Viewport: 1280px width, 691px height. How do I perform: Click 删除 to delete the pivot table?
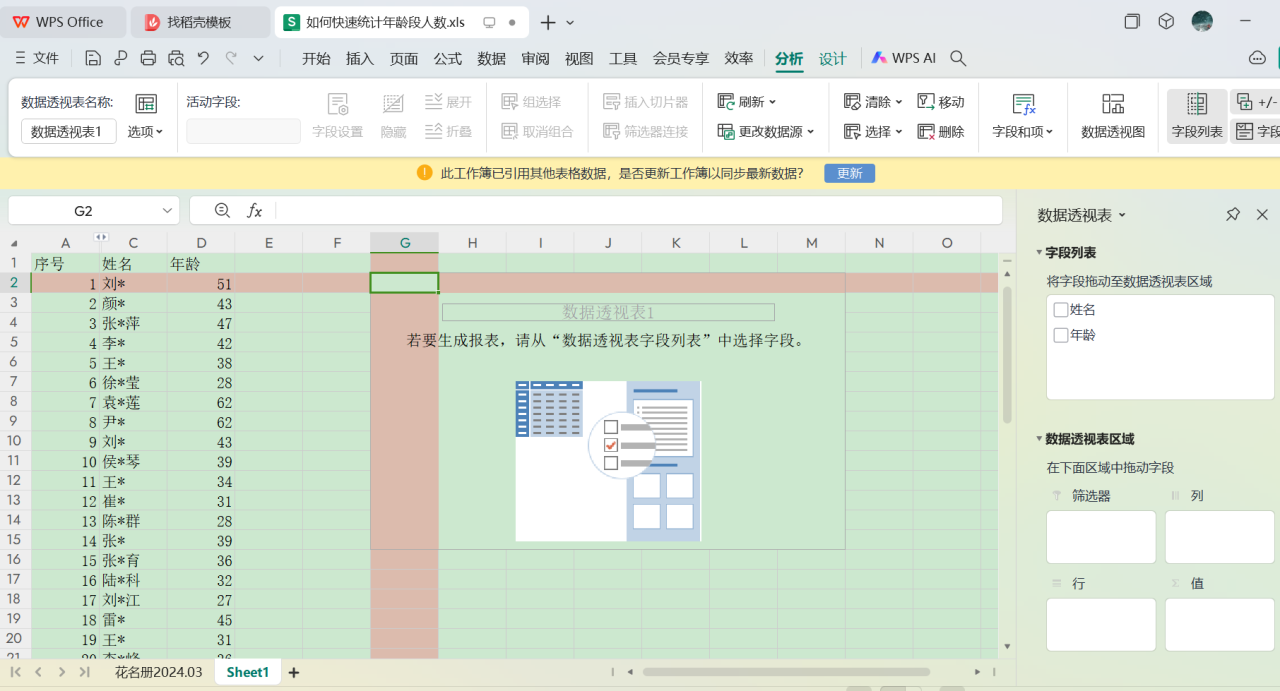click(x=941, y=131)
